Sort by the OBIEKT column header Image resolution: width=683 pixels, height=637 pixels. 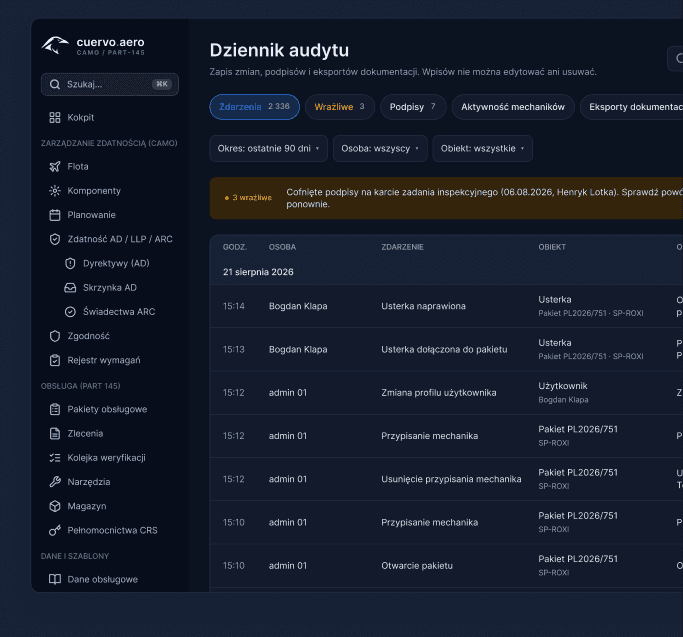tap(552, 247)
